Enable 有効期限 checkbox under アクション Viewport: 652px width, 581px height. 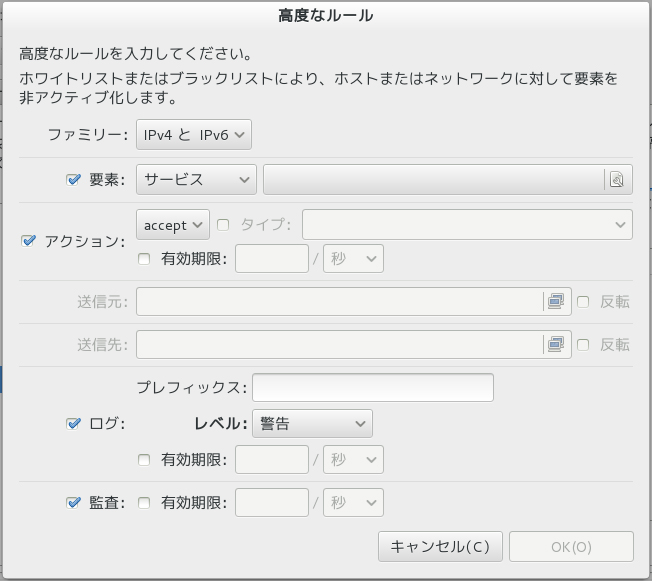coord(144,259)
